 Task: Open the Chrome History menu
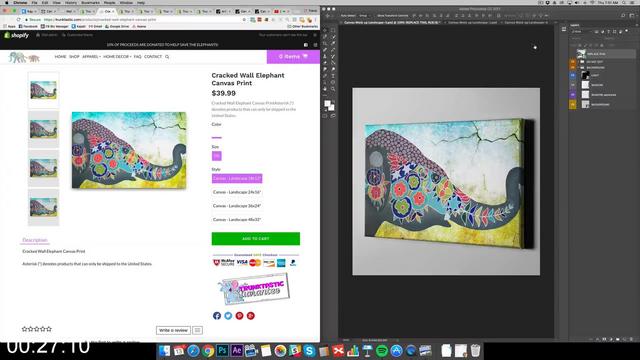click(71, 2)
